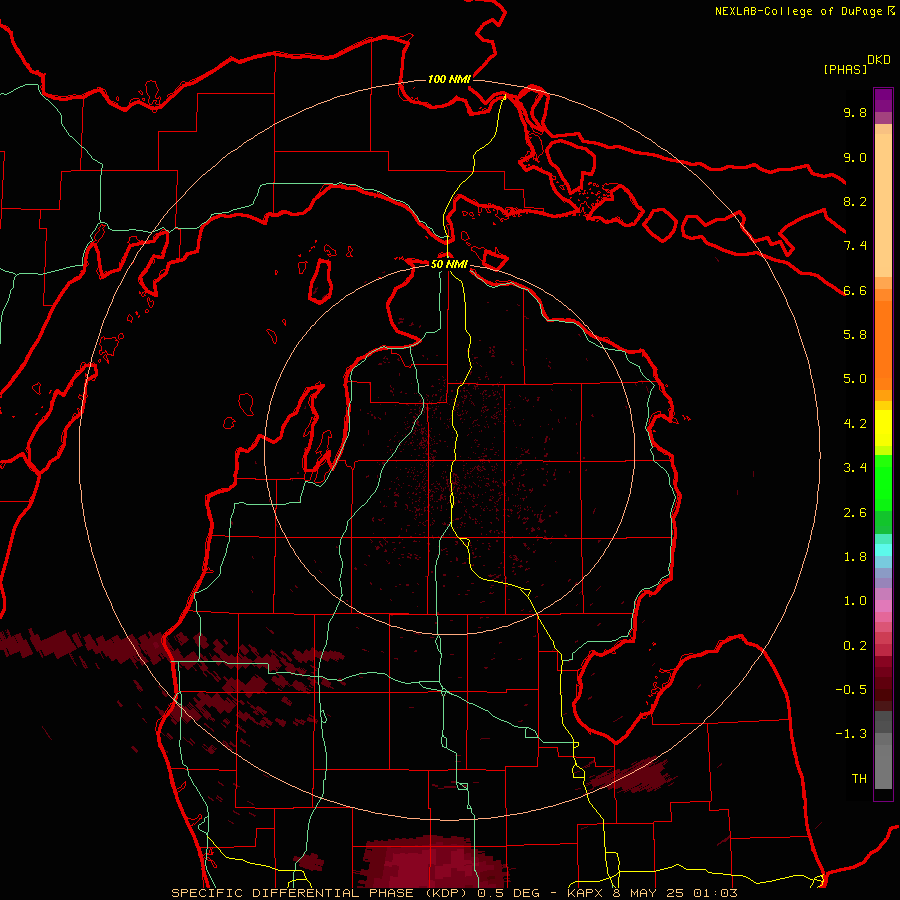Image resolution: width=900 pixels, height=900 pixels.
Task: Click the [PHAS] unit label
Action: [845, 69]
